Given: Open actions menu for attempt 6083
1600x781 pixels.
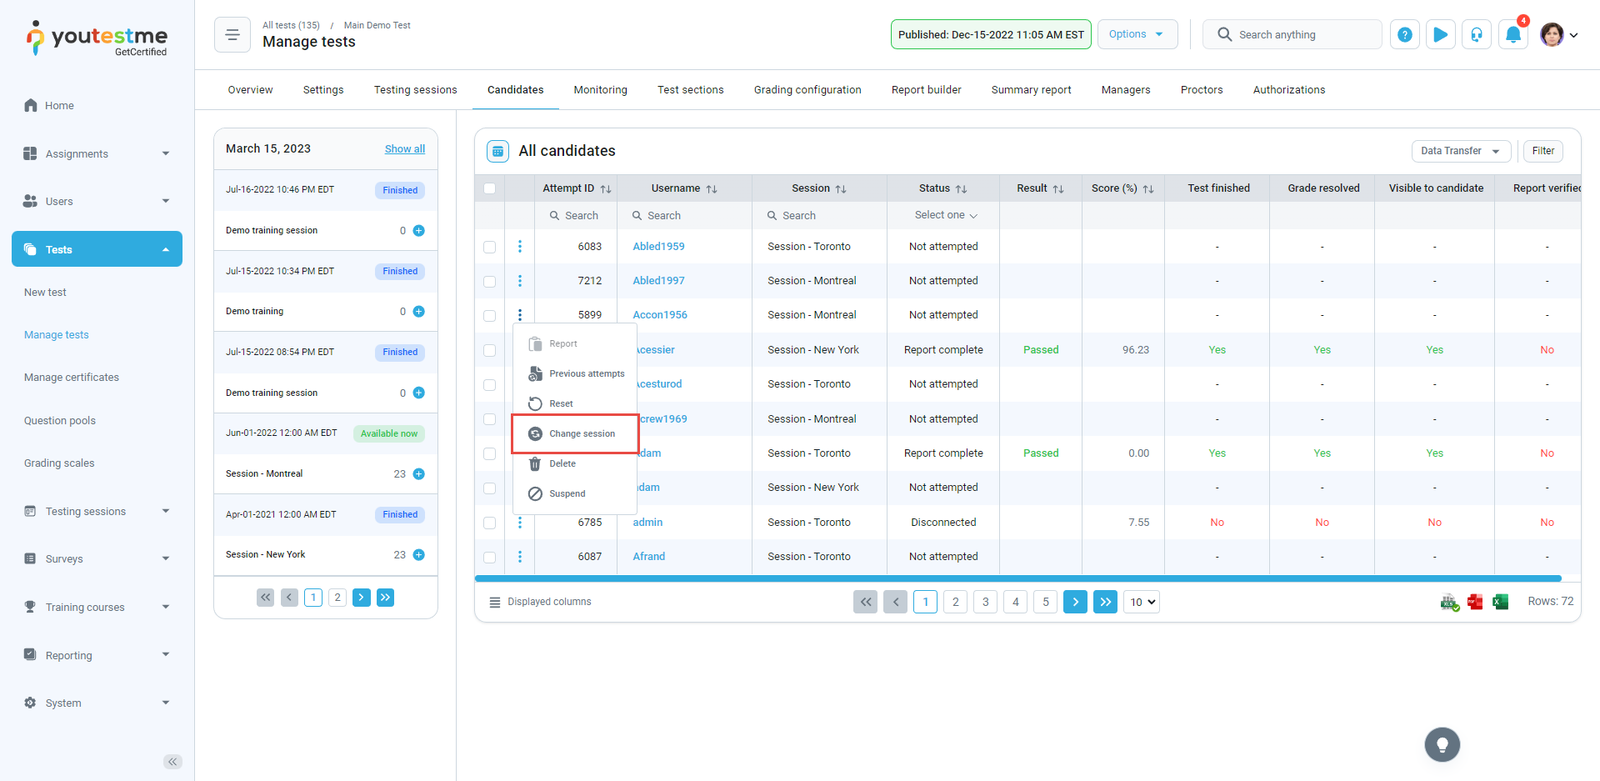Looking at the screenshot, I should pos(520,247).
